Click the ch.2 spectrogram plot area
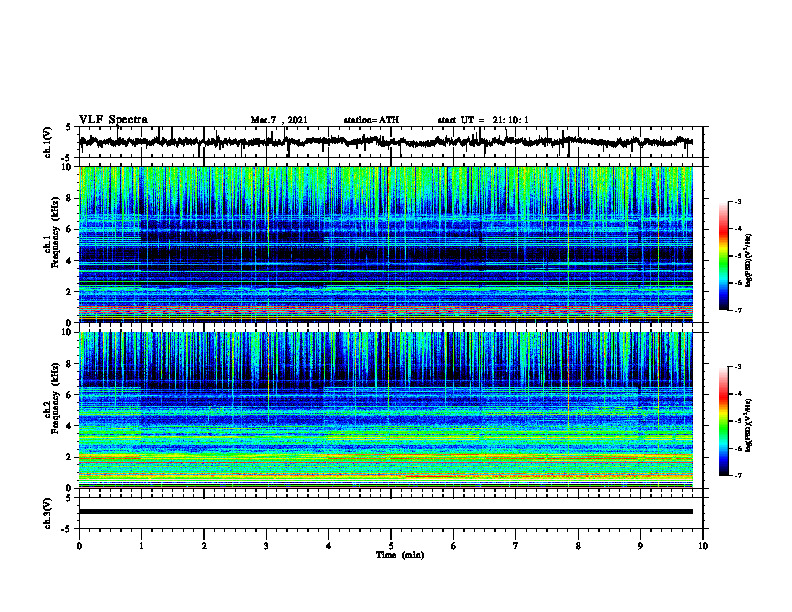792x612 pixels. coord(386,410)
